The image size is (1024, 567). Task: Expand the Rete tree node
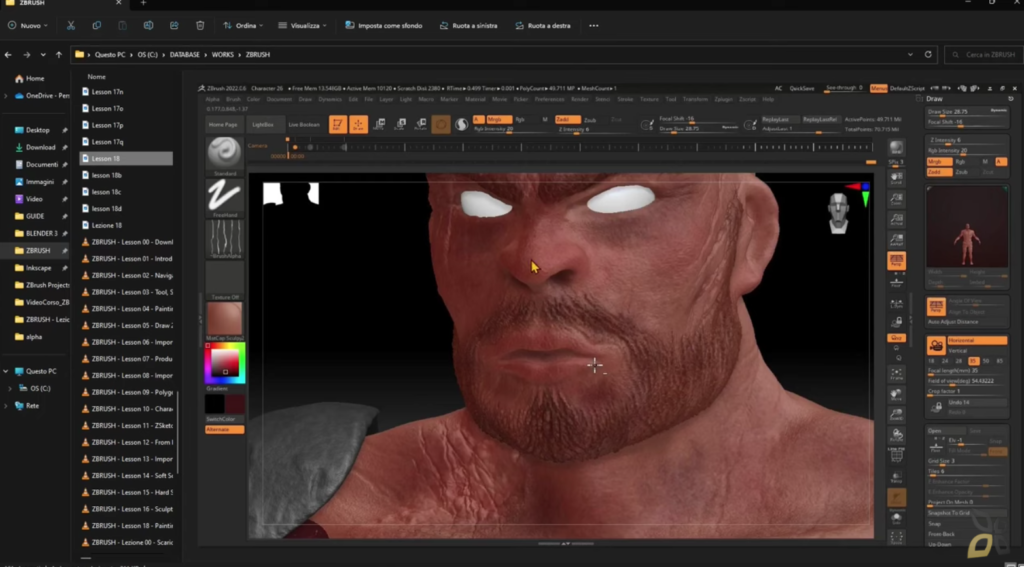coord(6,406)
